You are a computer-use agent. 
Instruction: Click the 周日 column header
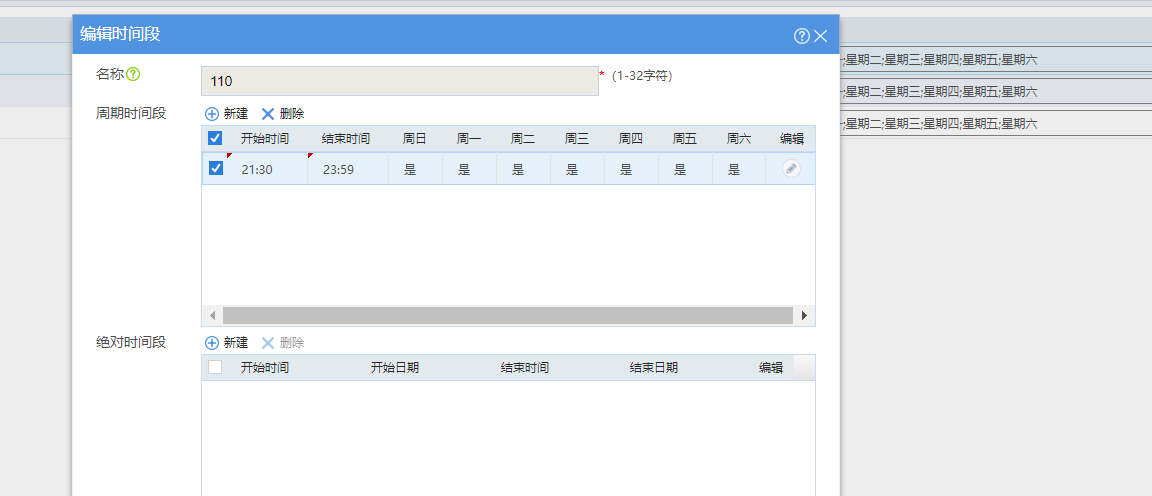pyautogui.click(x=414, y=138)
